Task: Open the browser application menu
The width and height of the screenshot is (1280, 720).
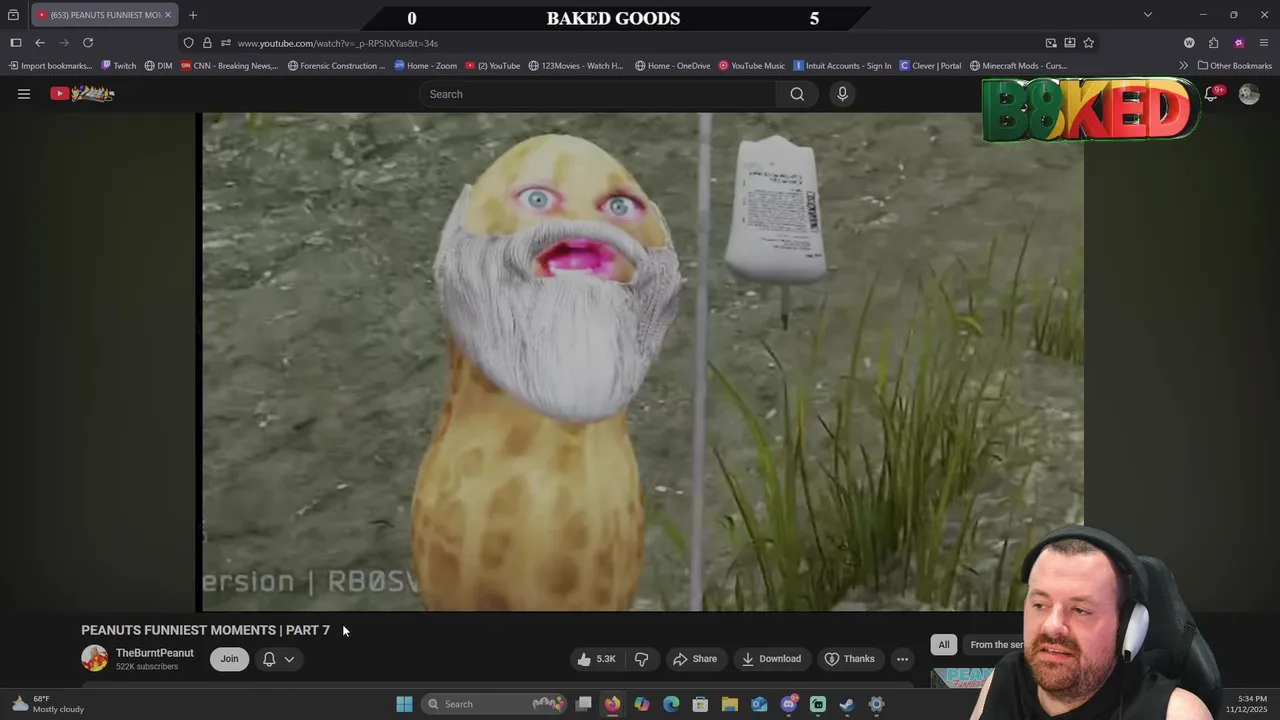Action: pyautogui.click(x=1264, y=43)
